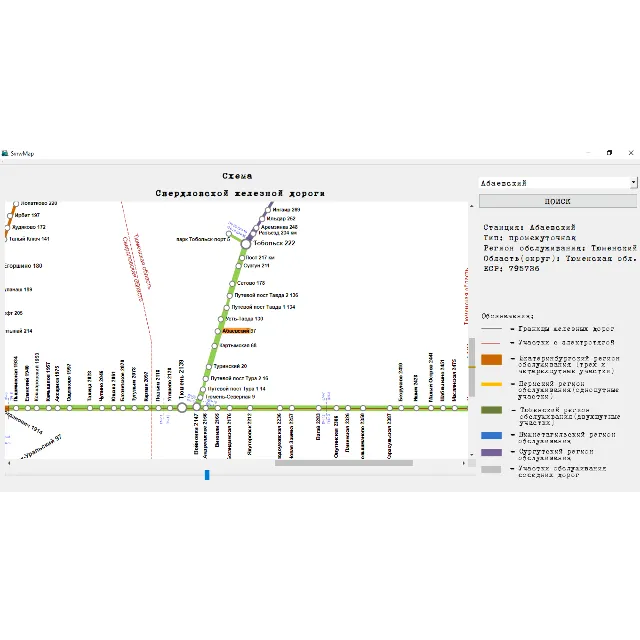Move the blue zoom slider handle under the map

click(x=207, y=475)
